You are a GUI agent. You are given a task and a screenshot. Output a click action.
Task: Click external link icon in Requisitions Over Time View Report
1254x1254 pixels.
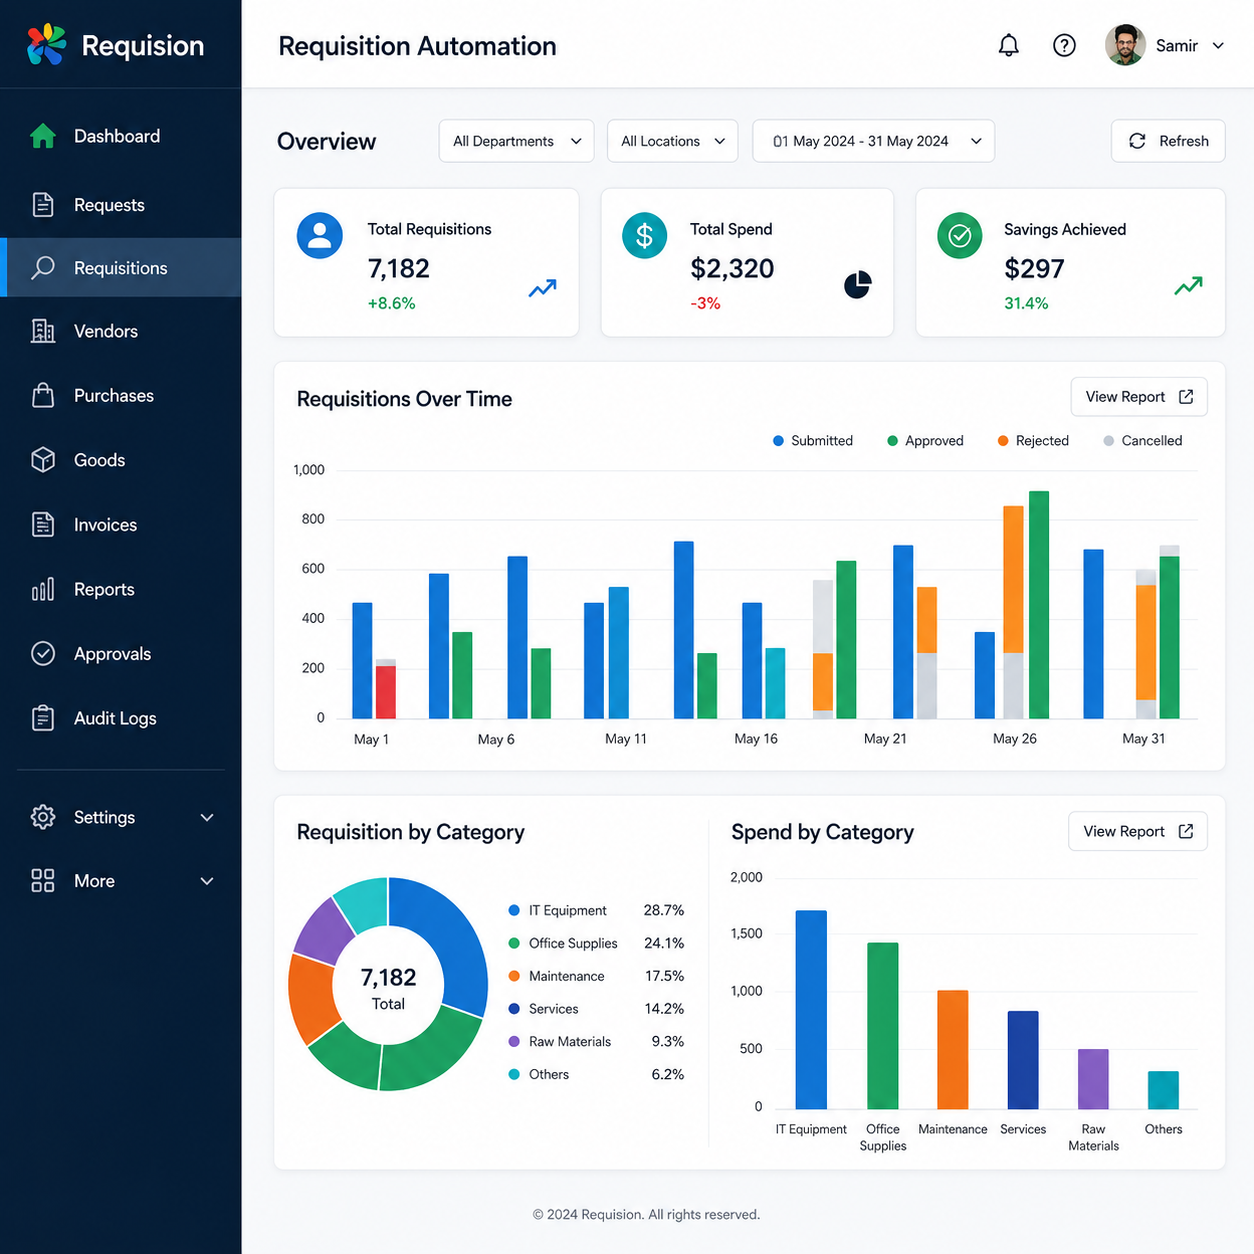(x=1186, y=397)
